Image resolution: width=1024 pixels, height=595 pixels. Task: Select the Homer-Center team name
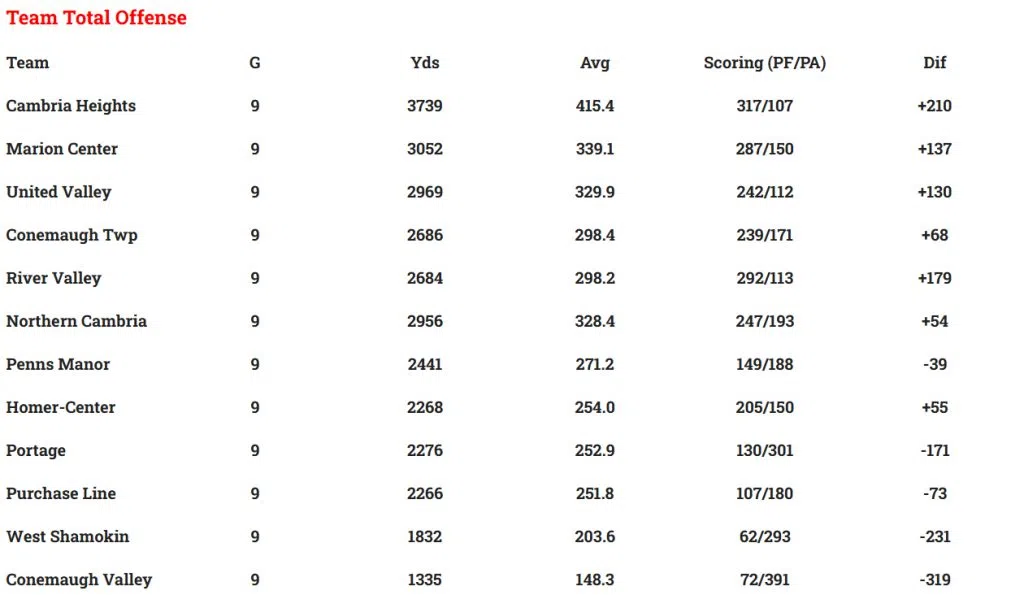point(61,407)
